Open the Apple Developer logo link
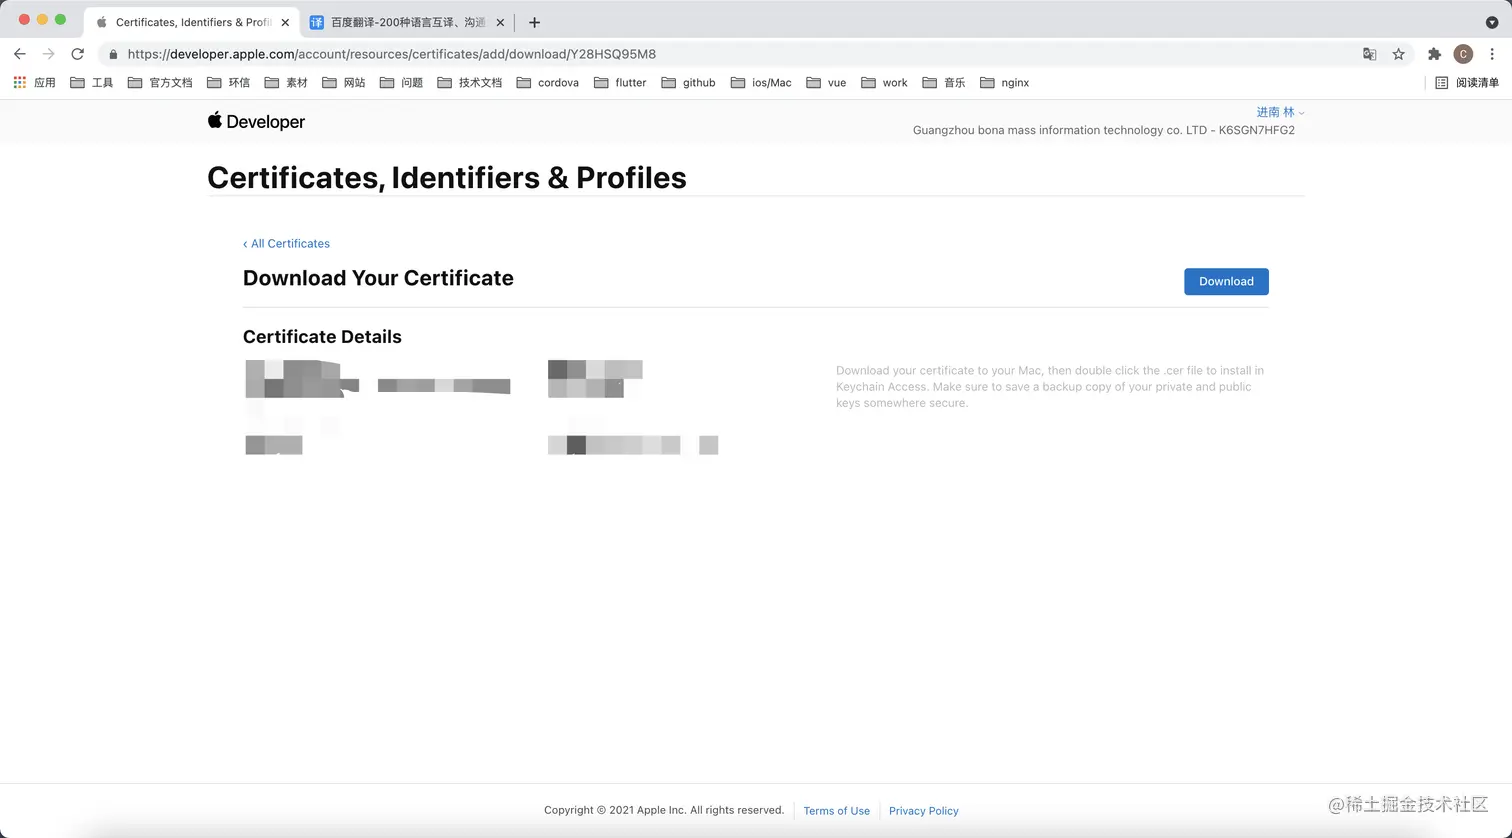The image size is (1512, 838). click(256, 121)
